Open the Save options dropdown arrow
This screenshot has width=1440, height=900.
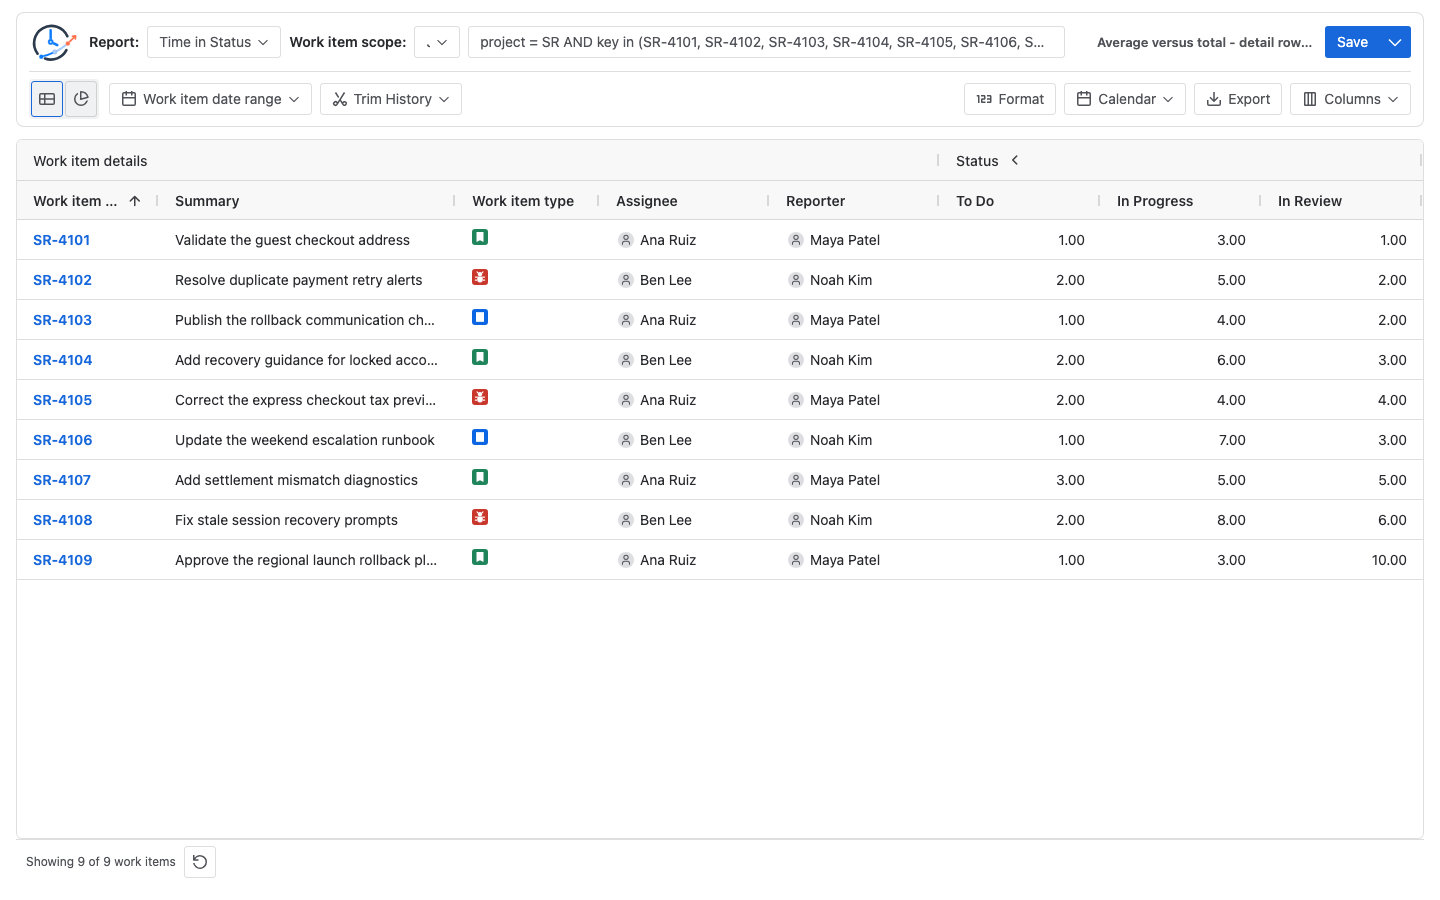(x=1395, y=42)
